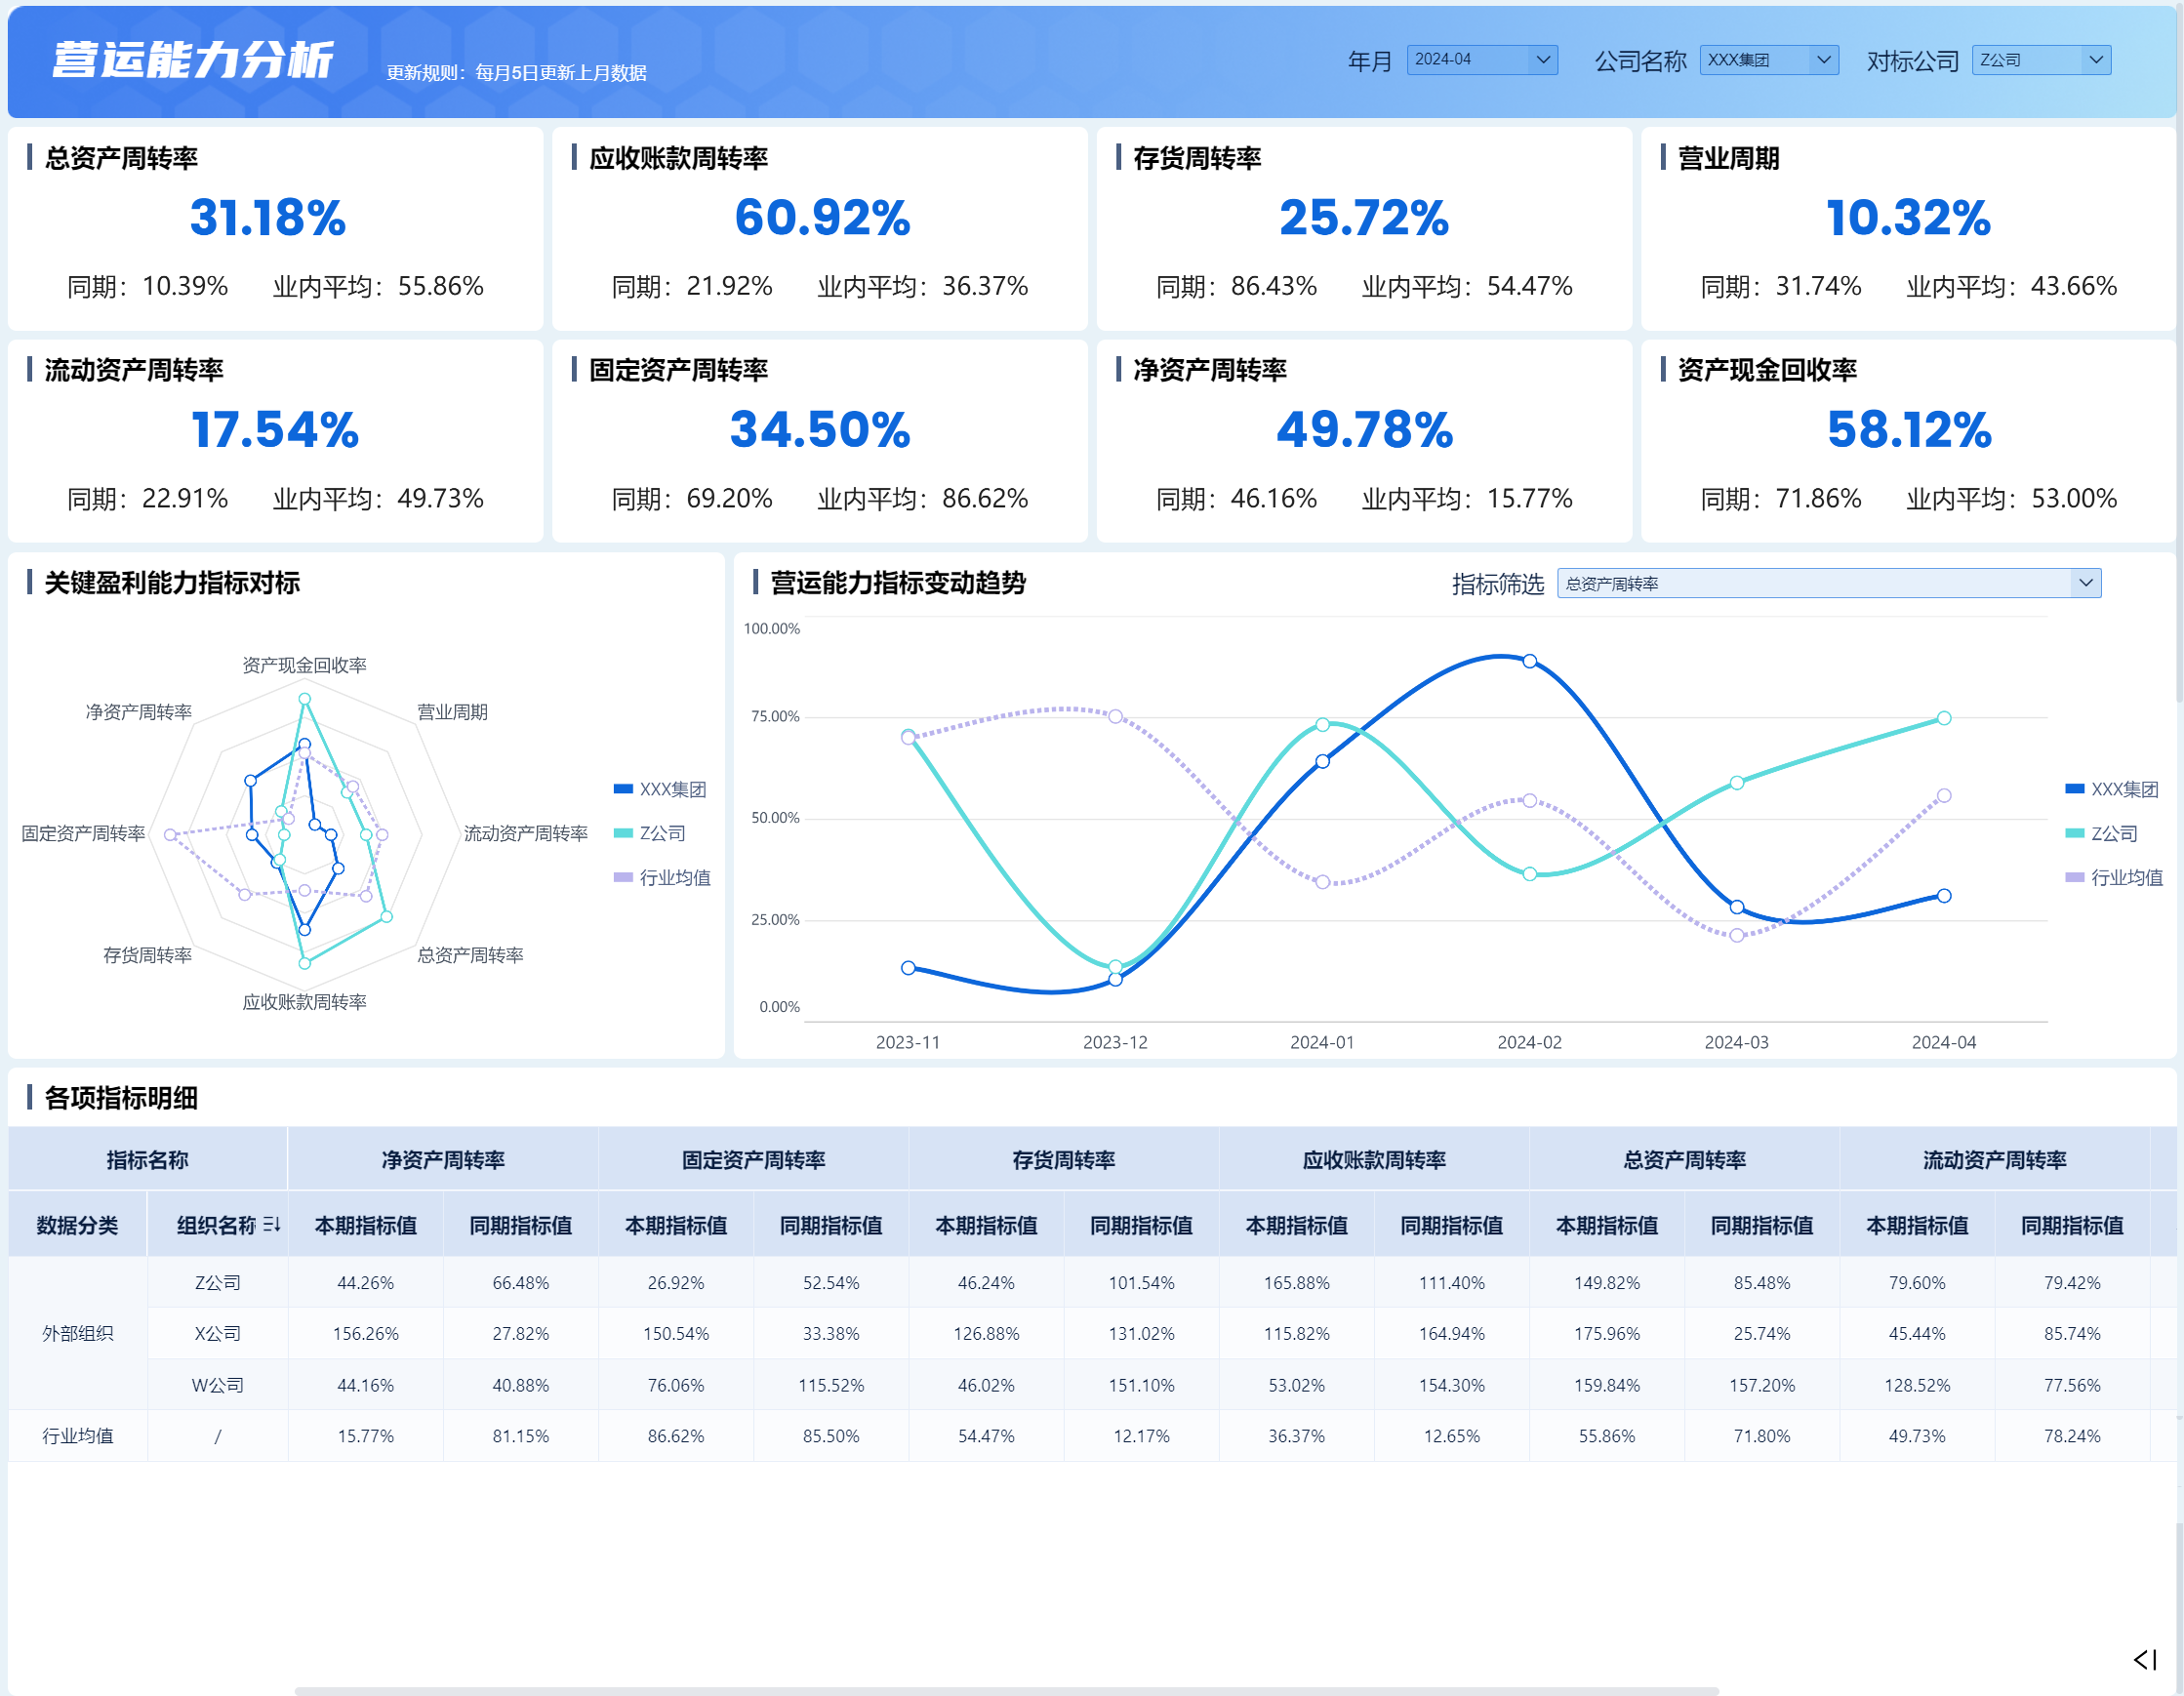Click the 应收账款周转率 KPI value 60.92%
Viewport: 2184px width, 1696px height.
[822, 218]
